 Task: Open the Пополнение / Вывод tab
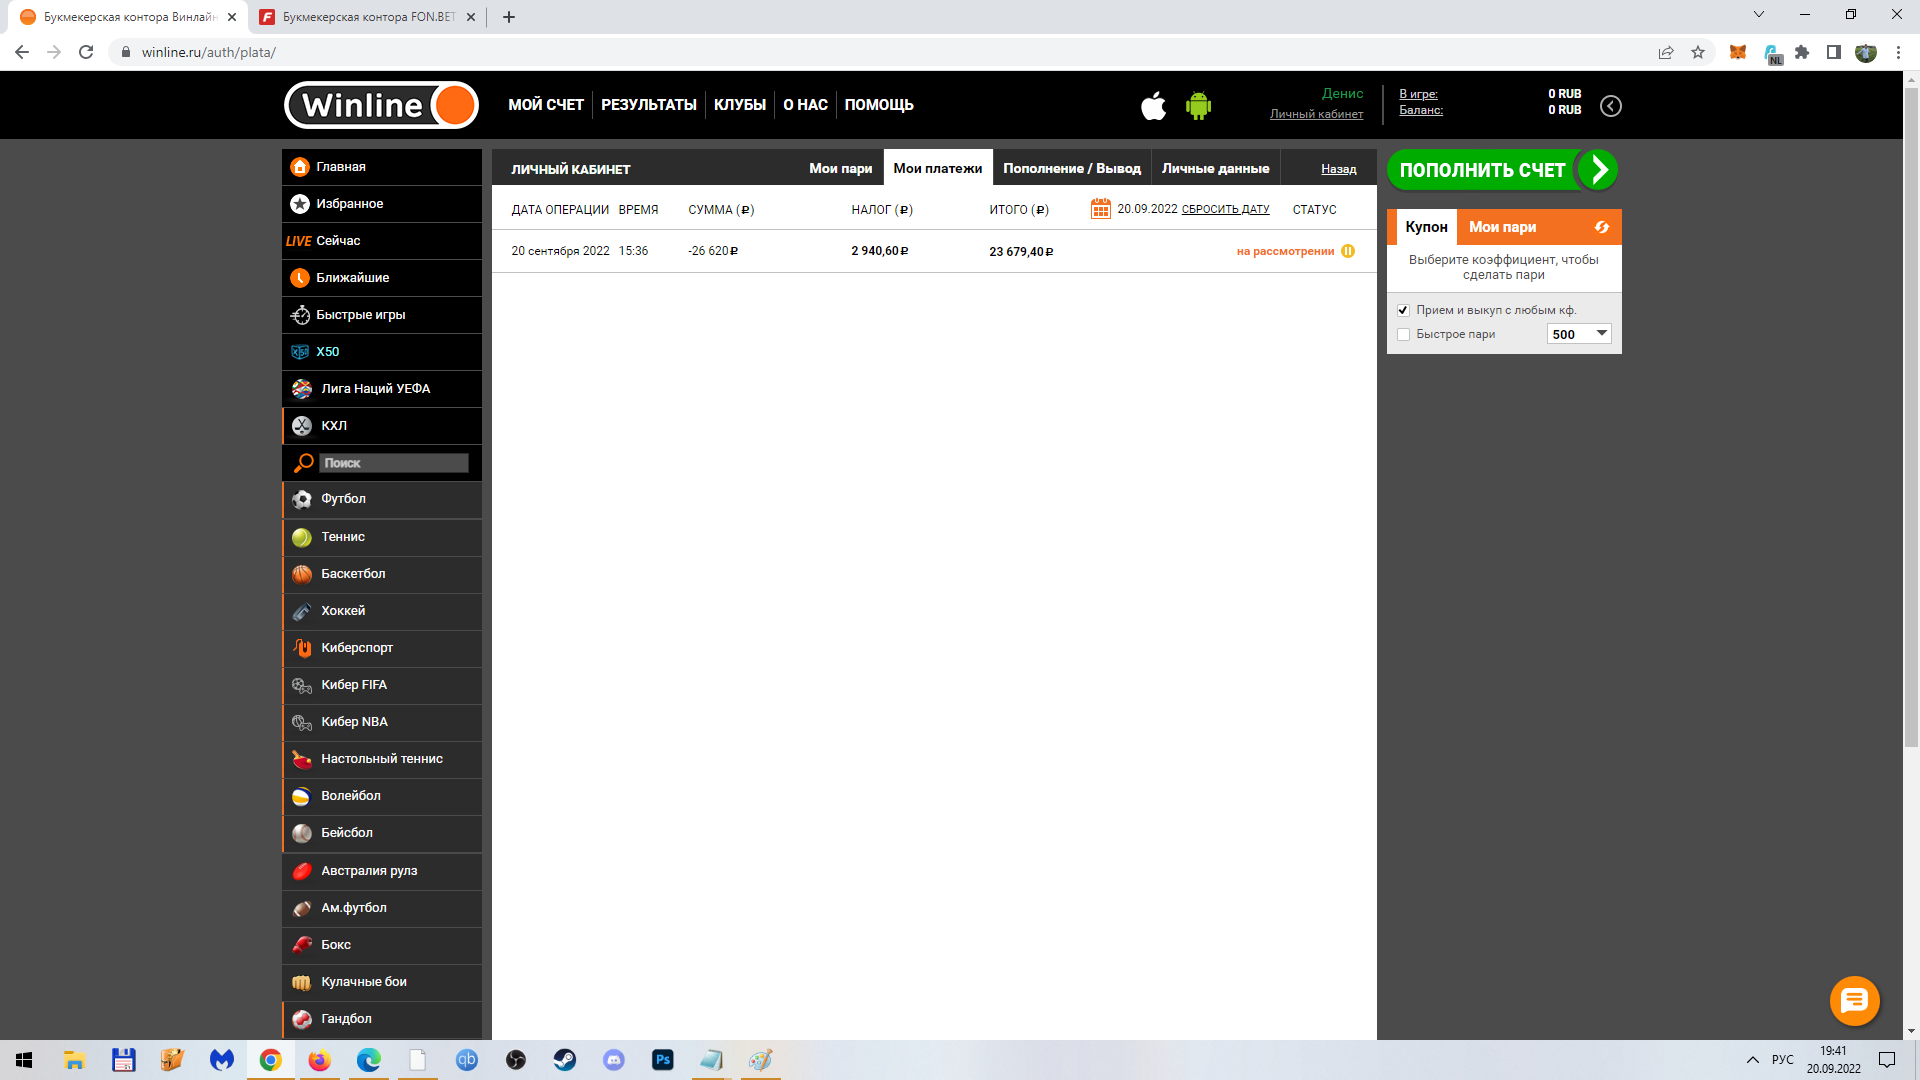(1071, 168)
